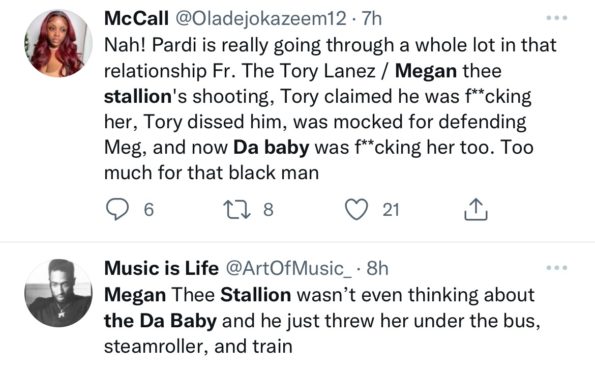Viewport: 595px width, 368px height.
Task: Like McCall's tweet with the heart icon
Action: [x=356, y=209]
